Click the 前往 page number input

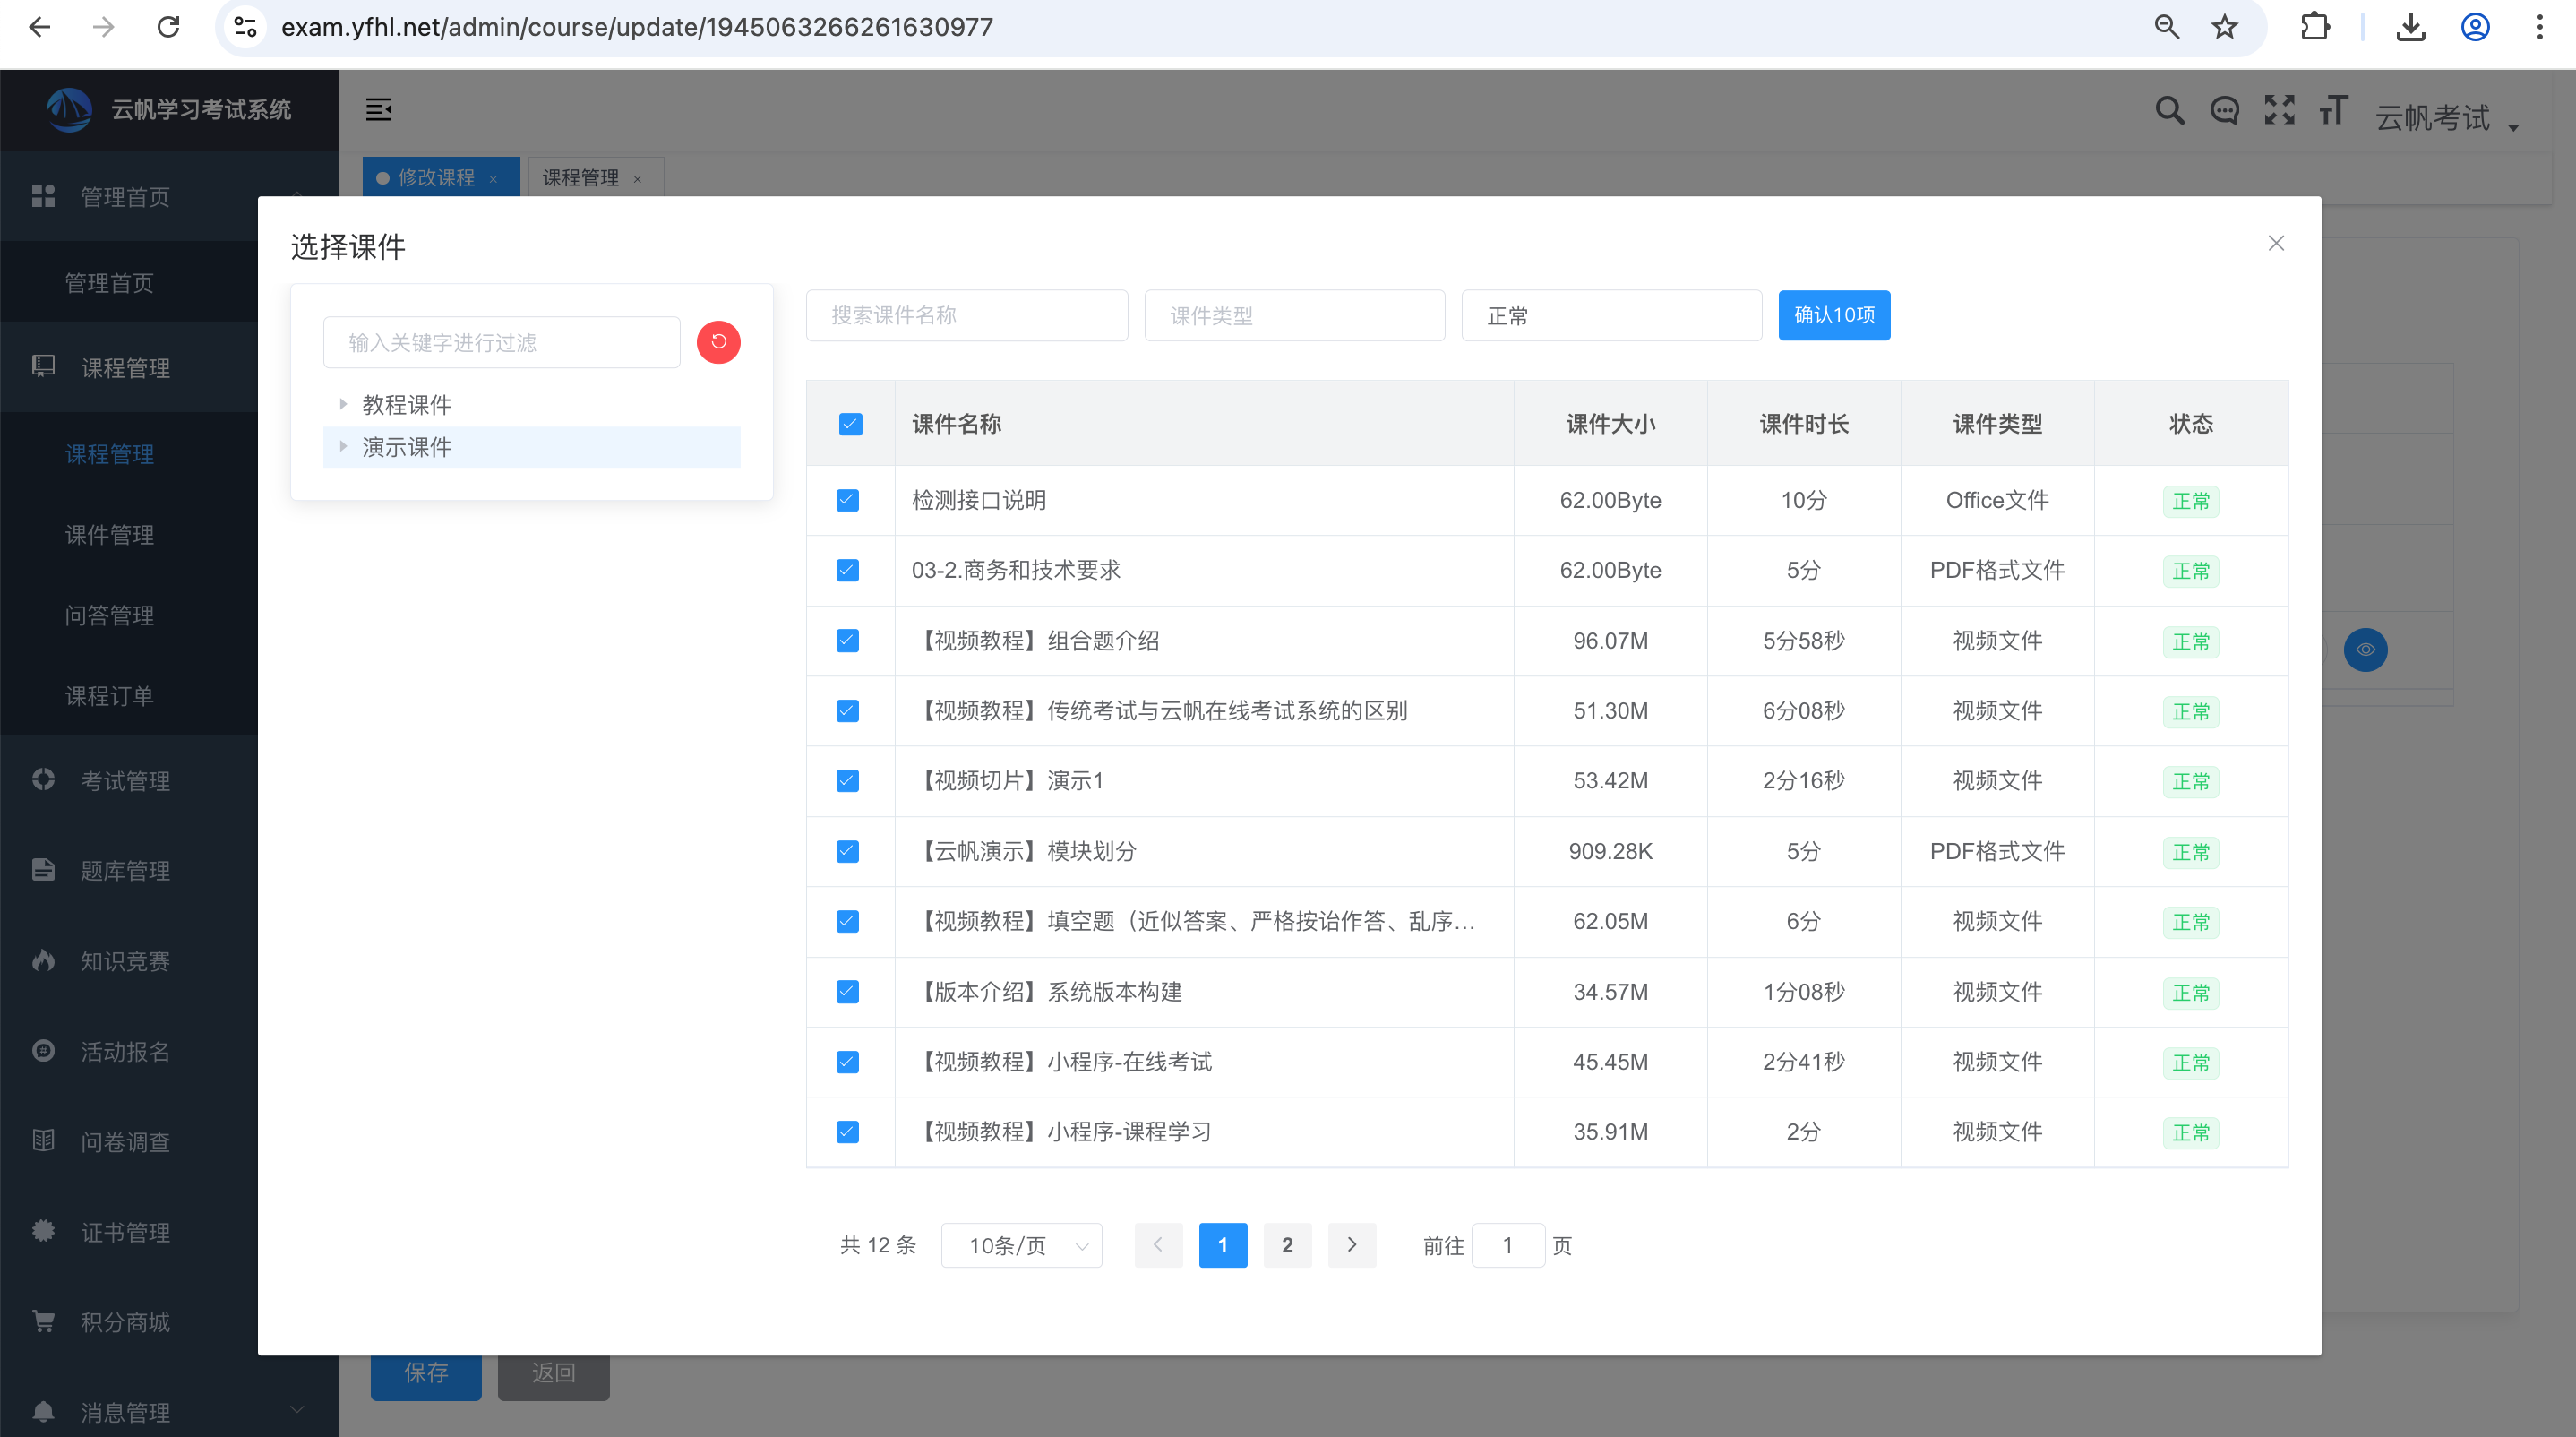(x=1508, y=1245)
